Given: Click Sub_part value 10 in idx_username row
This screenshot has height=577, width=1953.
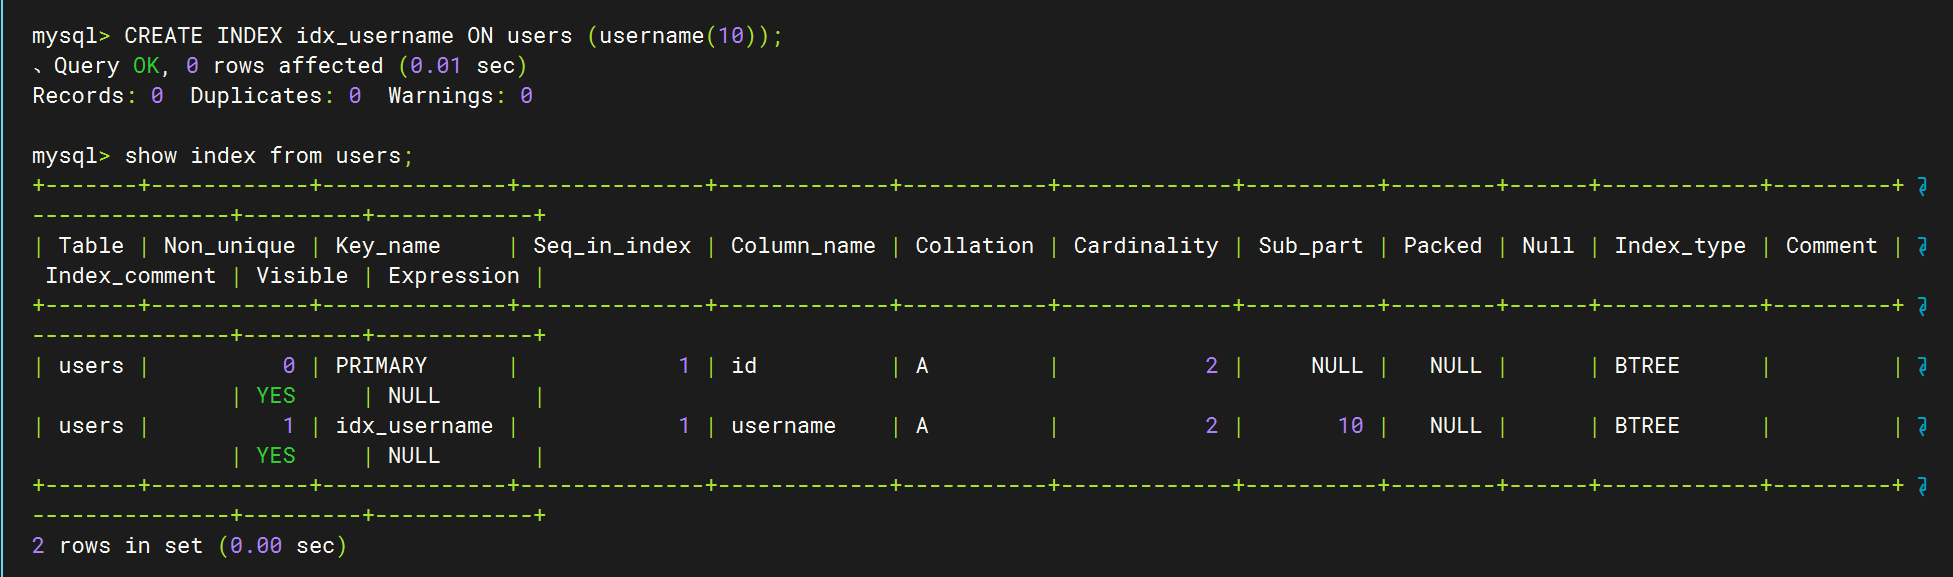Looking at the screenshot, I should pyautogui.click(x=1351, y=426).
